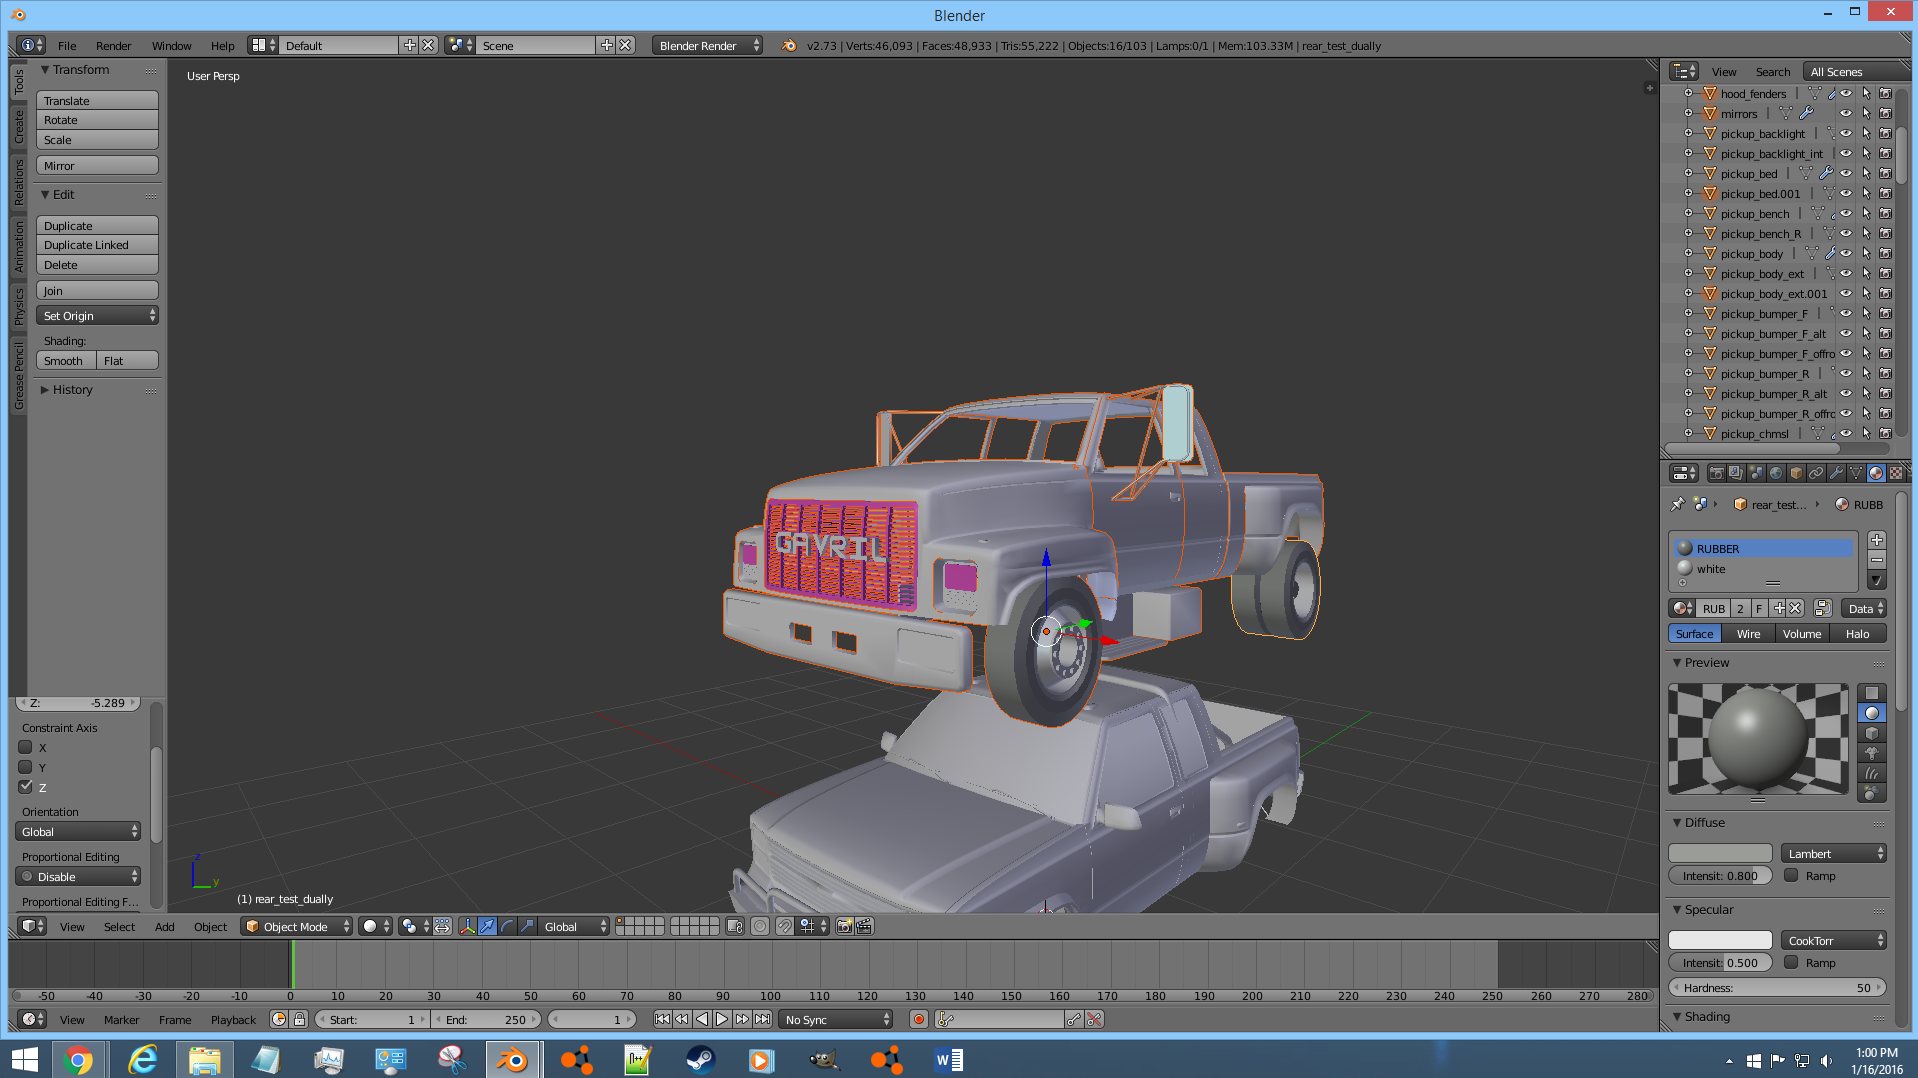
Task: Click the Translate button
Action: coord(97,100)
